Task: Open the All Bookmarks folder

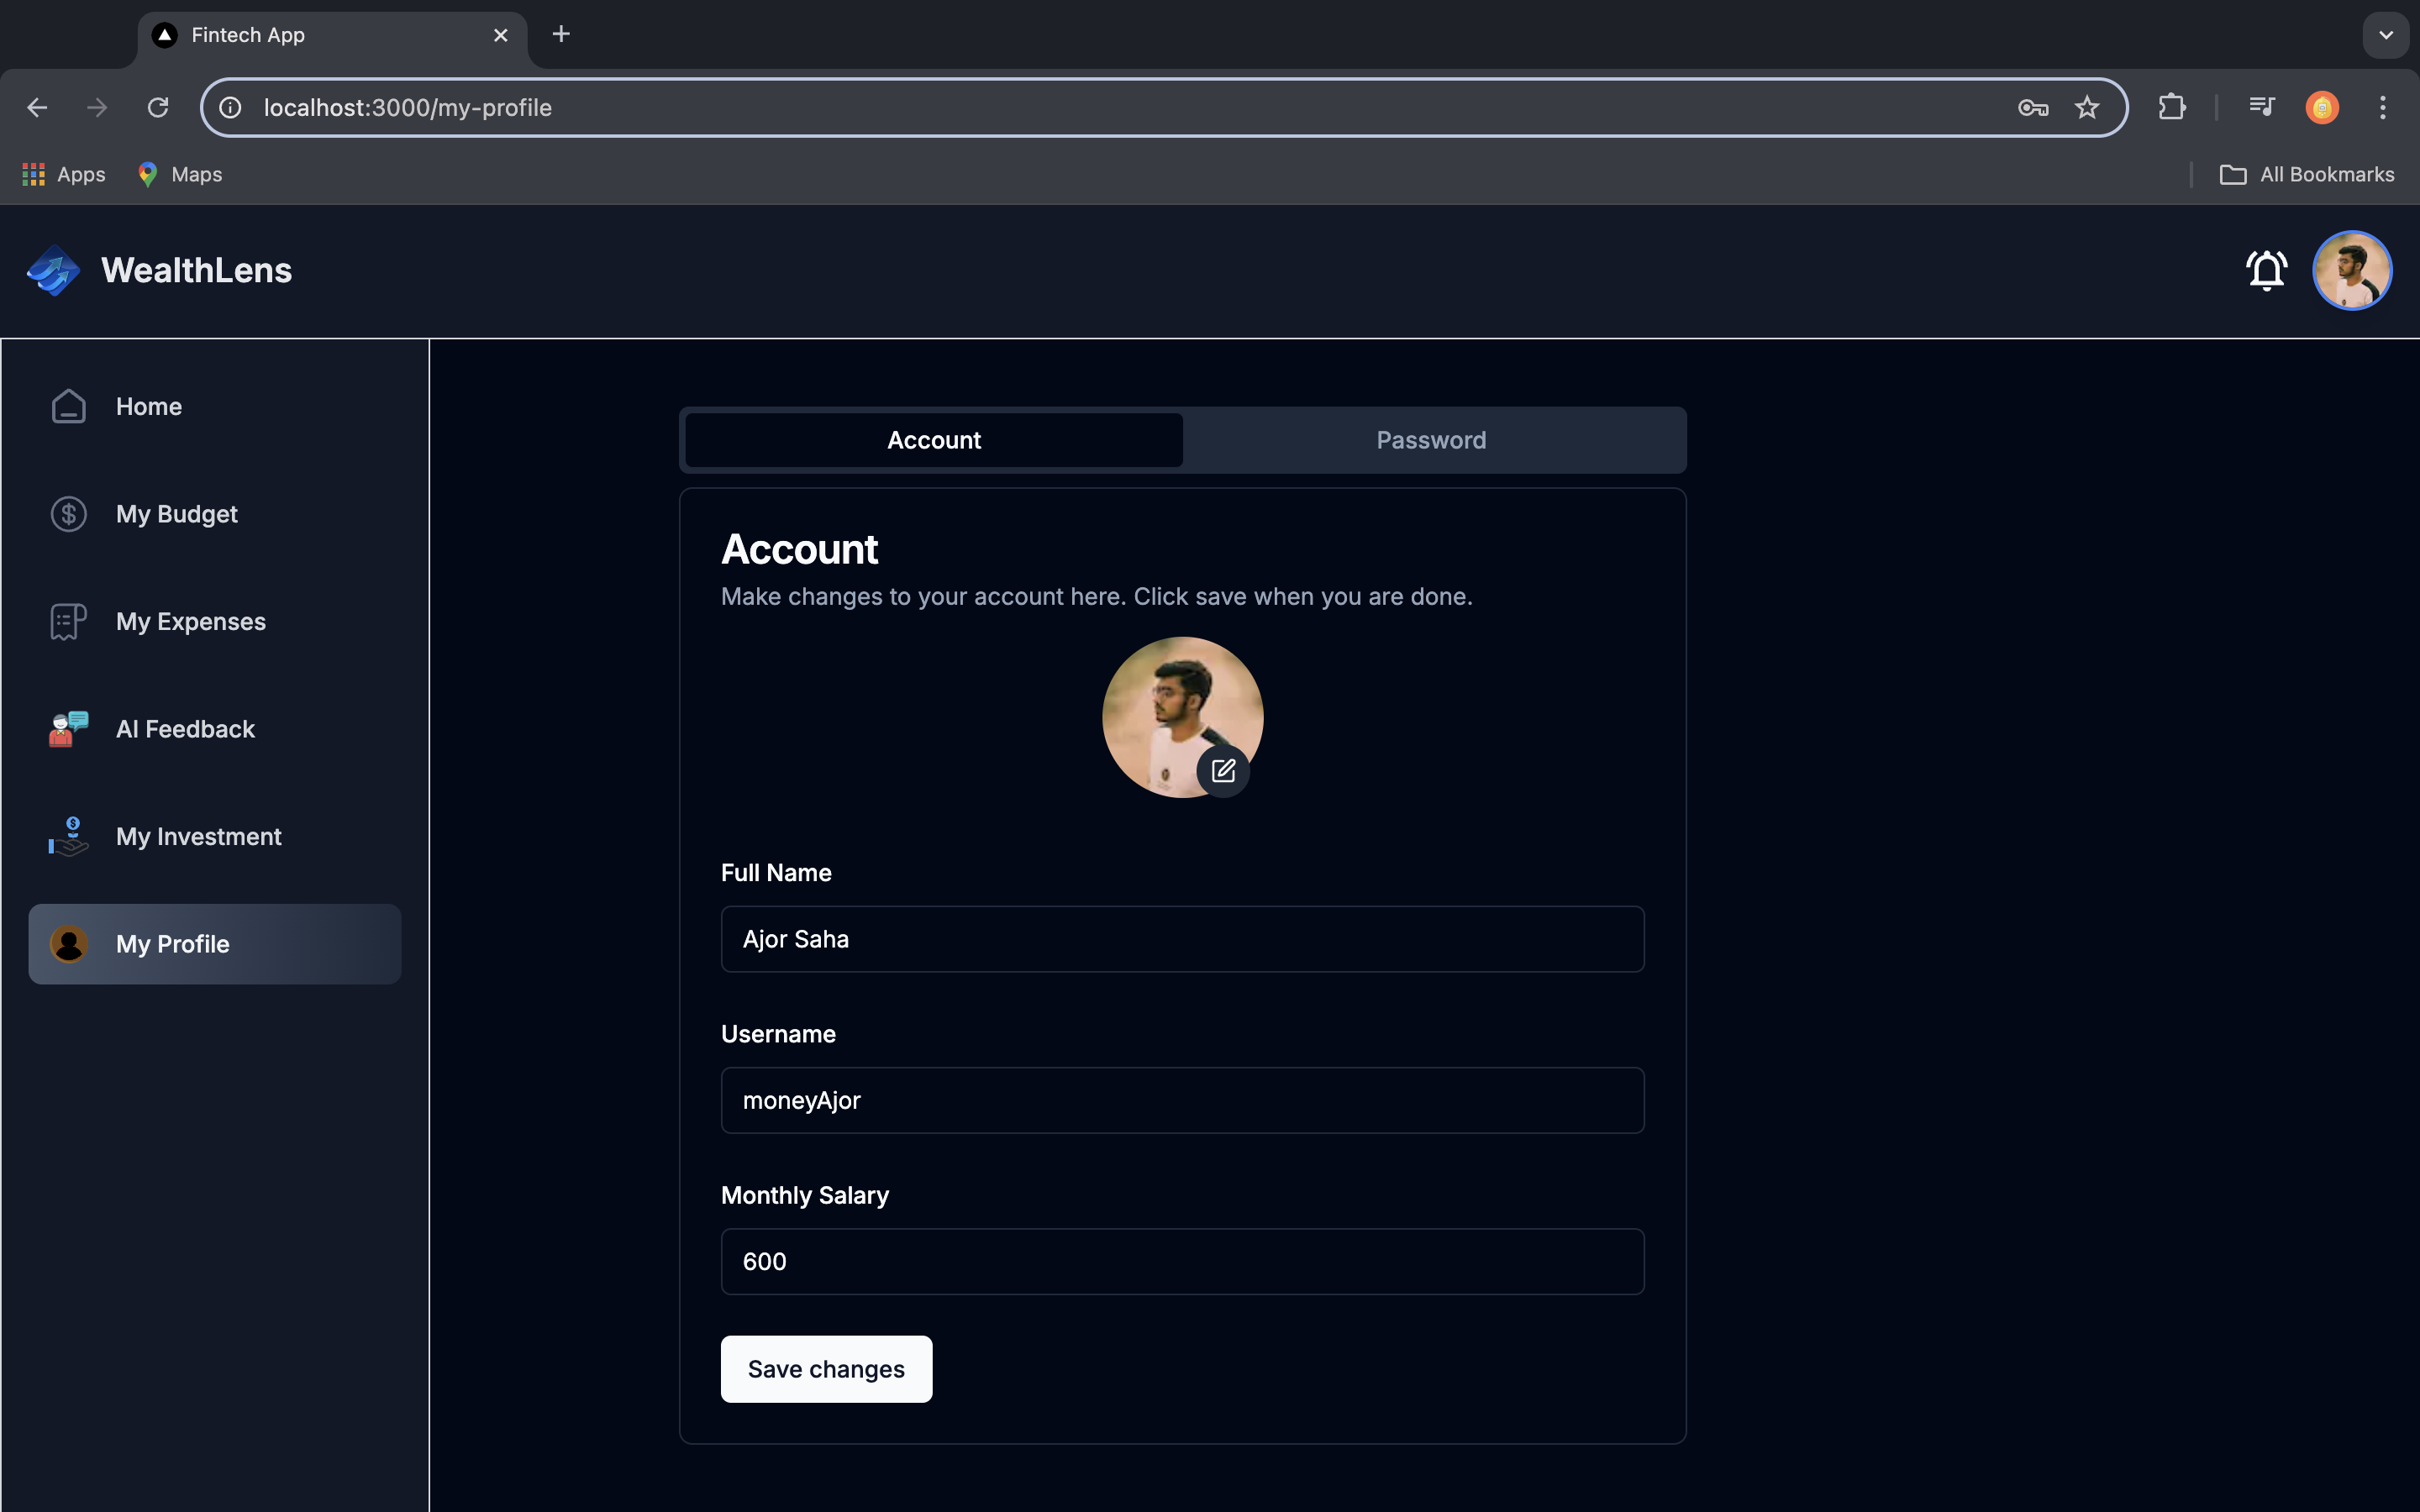Action: [x=2307, y=175]
